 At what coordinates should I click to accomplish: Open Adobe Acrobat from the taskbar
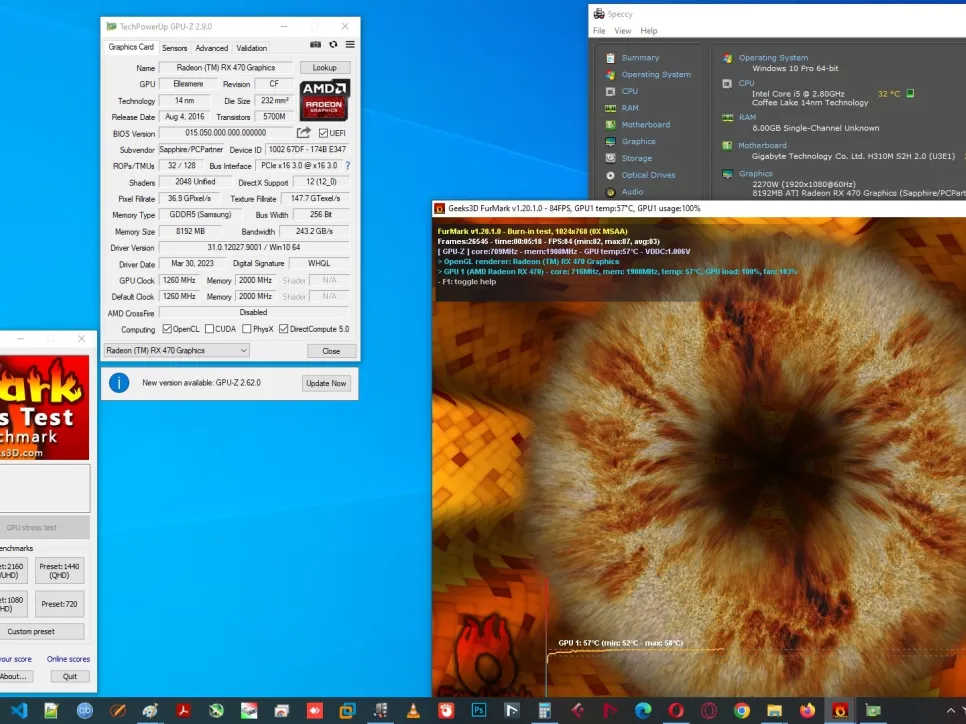(183, 710)
